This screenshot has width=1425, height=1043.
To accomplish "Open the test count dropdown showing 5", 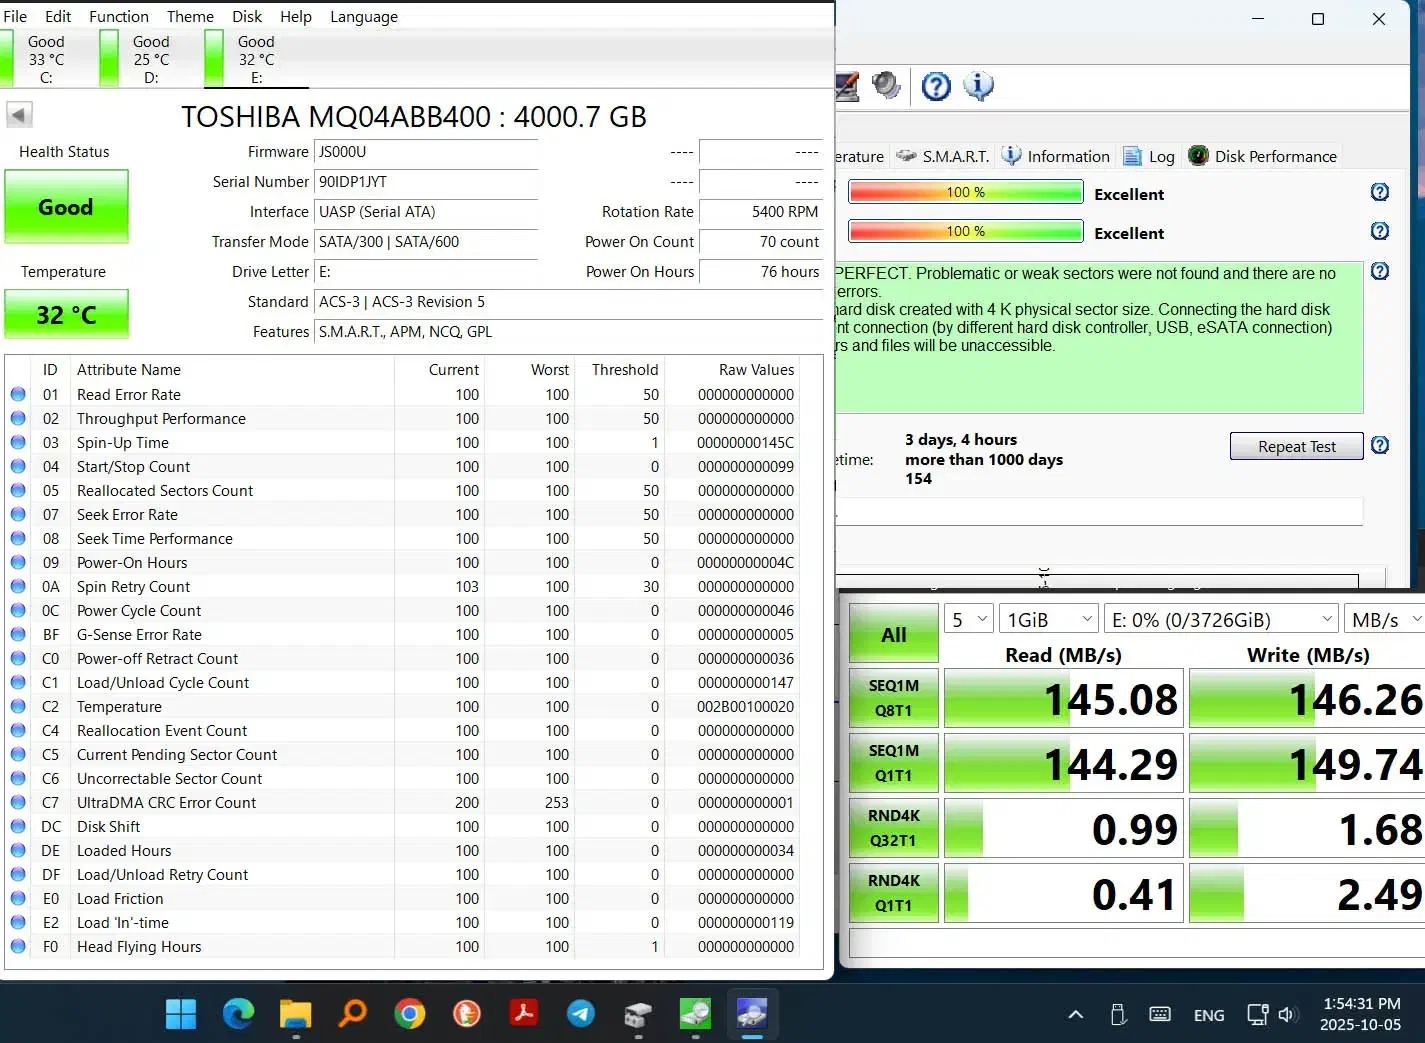I will 968,620.
